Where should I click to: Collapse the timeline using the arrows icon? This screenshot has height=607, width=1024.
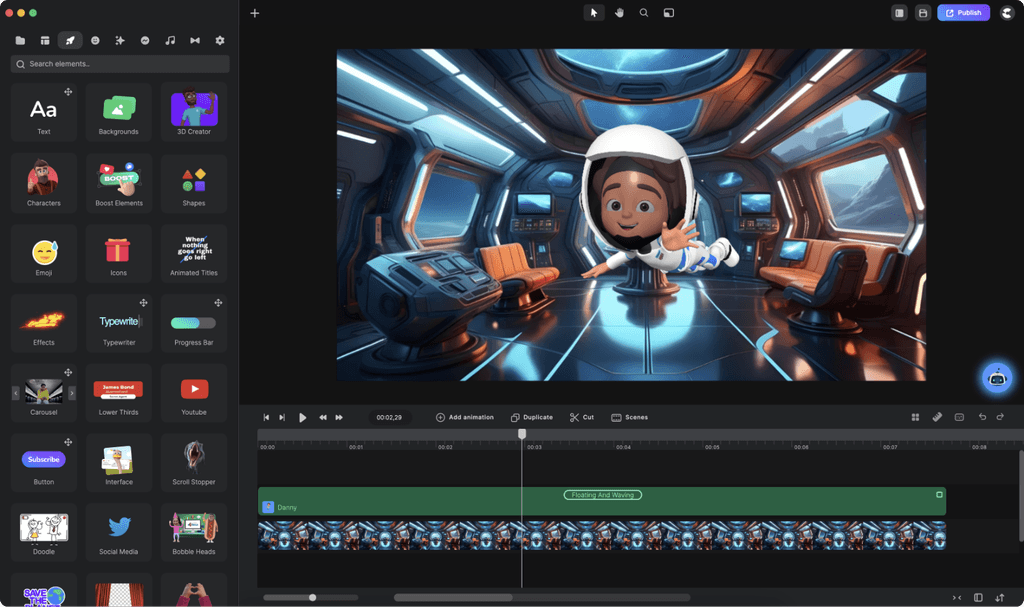click(957, 598)
